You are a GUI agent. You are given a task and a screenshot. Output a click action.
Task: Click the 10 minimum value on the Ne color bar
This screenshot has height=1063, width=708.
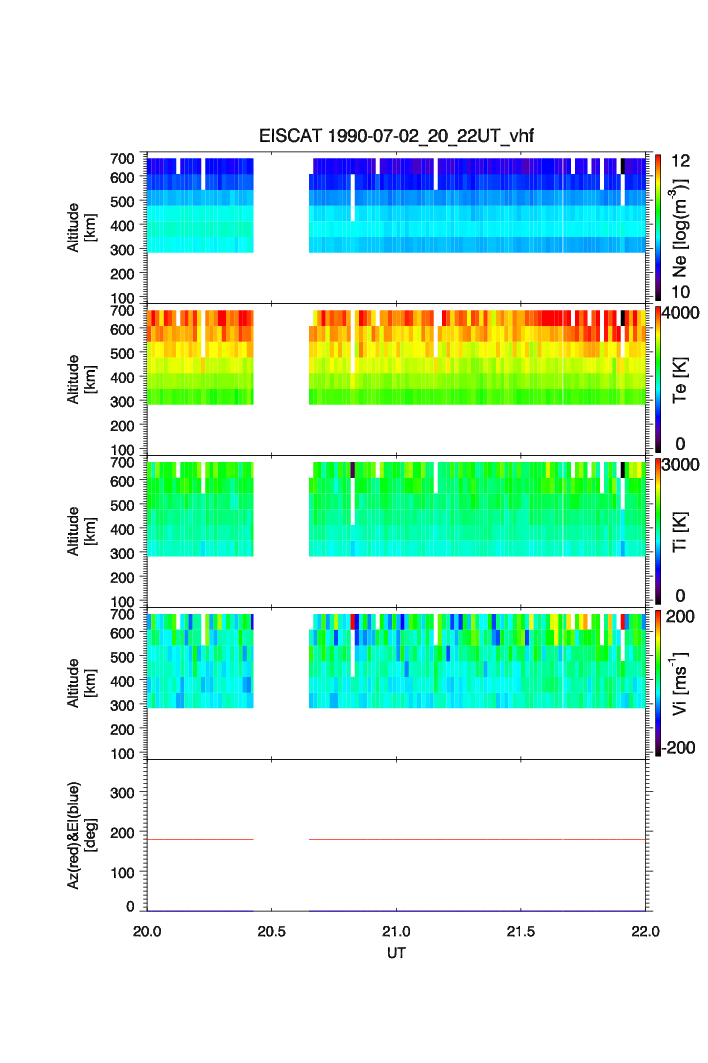[x=680, y=292]
